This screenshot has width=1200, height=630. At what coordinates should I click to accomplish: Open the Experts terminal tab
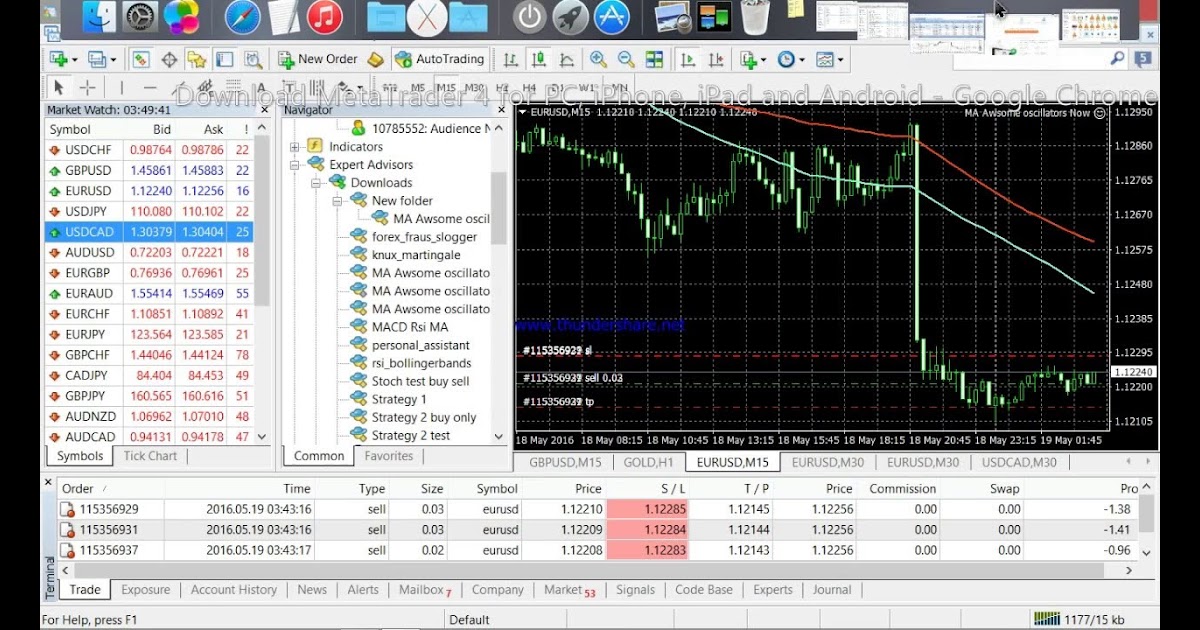773,590
